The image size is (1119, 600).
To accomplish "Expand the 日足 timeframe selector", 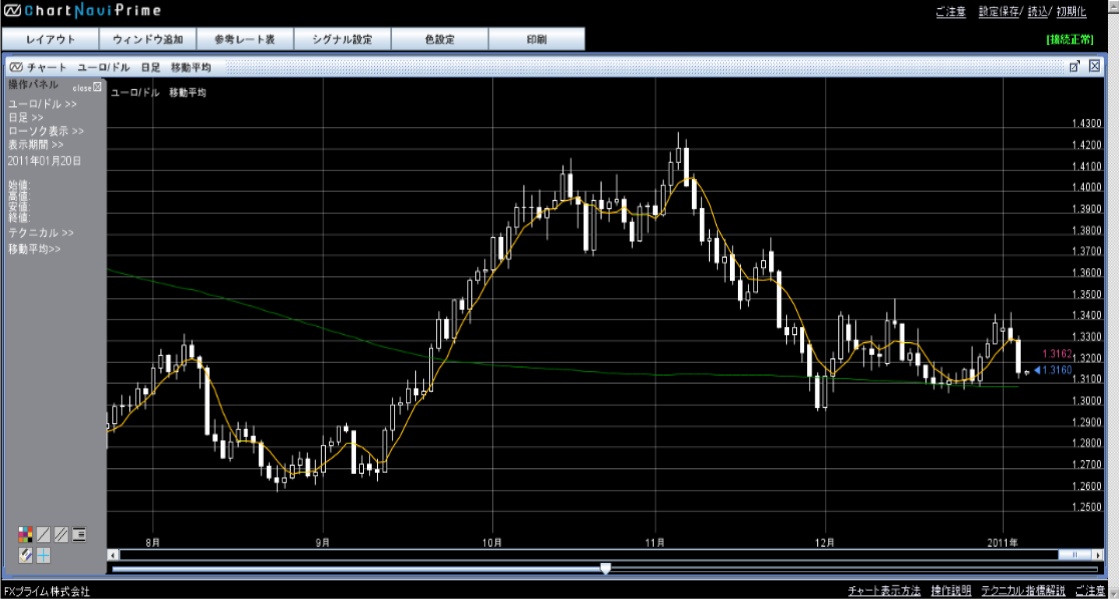I will pyautogui.click(x=25, y=118).
